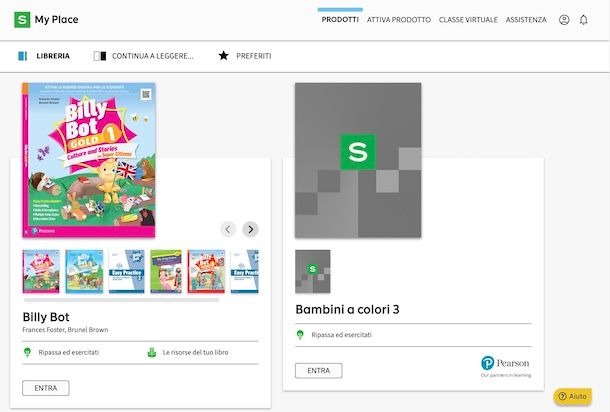Click ENTRA button for Billy Bot
The height and width of the screenshot is (412, 610).
pos(46,388)
